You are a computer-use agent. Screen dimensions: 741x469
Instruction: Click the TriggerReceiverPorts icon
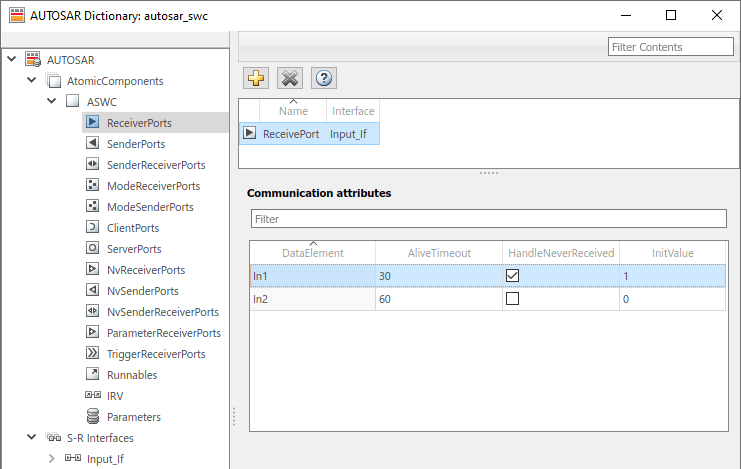93,353
